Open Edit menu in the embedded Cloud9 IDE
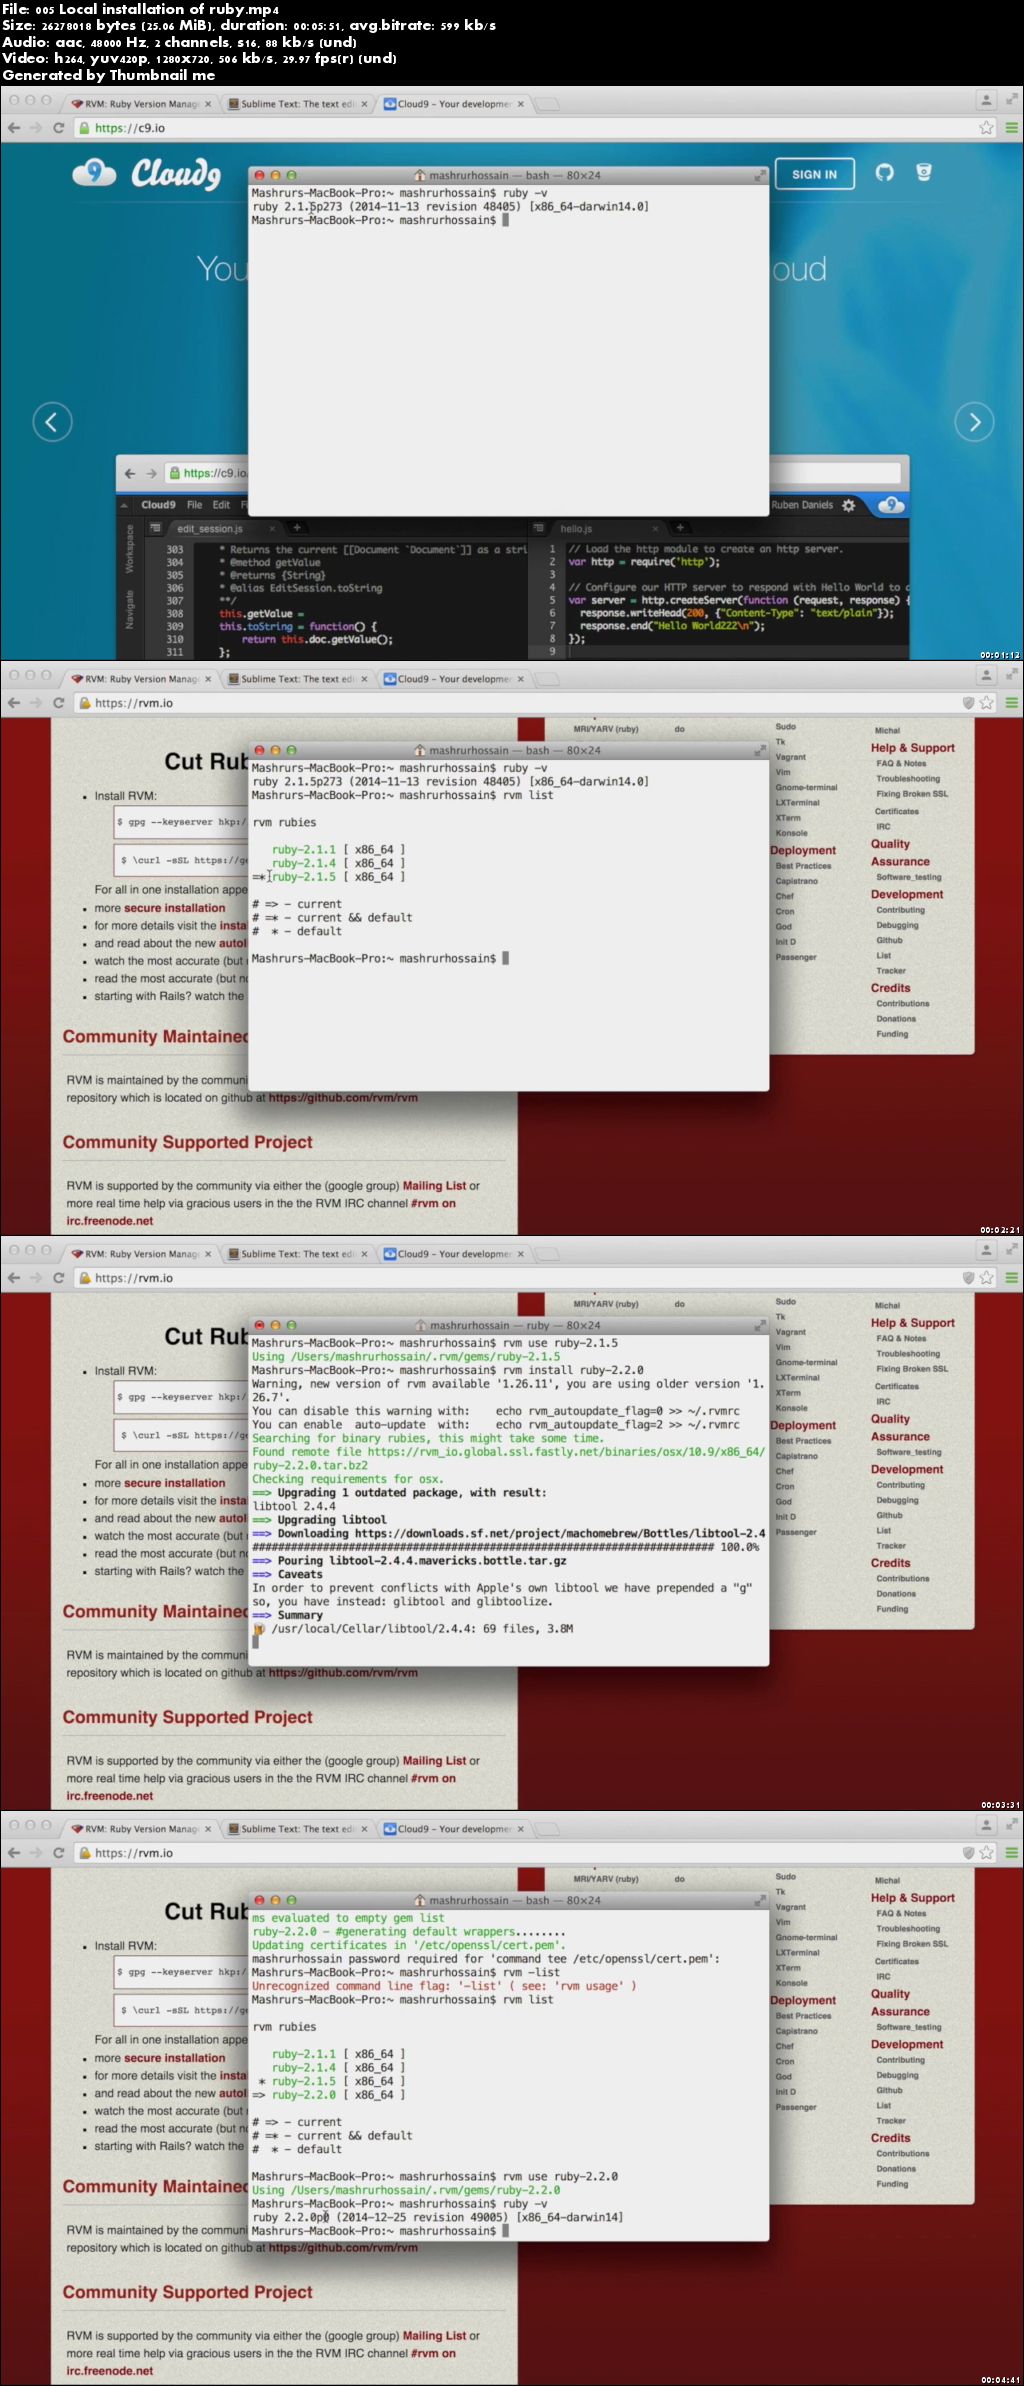The height and width of the screenshot is (2386, 1024). click(221, 505)
